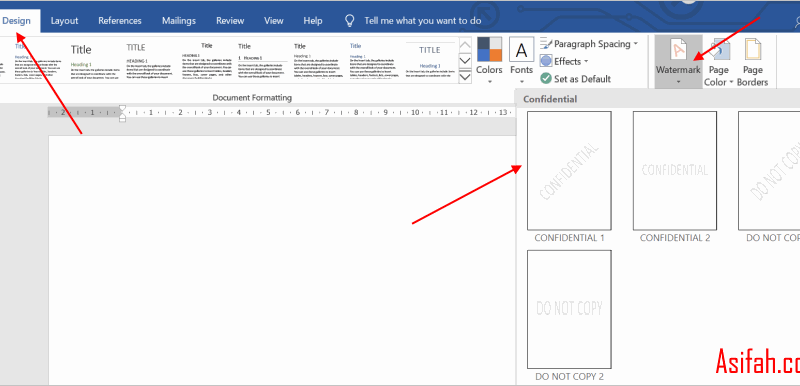The height and width of the screenshot is (386, 800).
Task: Open the References tab
Action: [x=120, y=21]
